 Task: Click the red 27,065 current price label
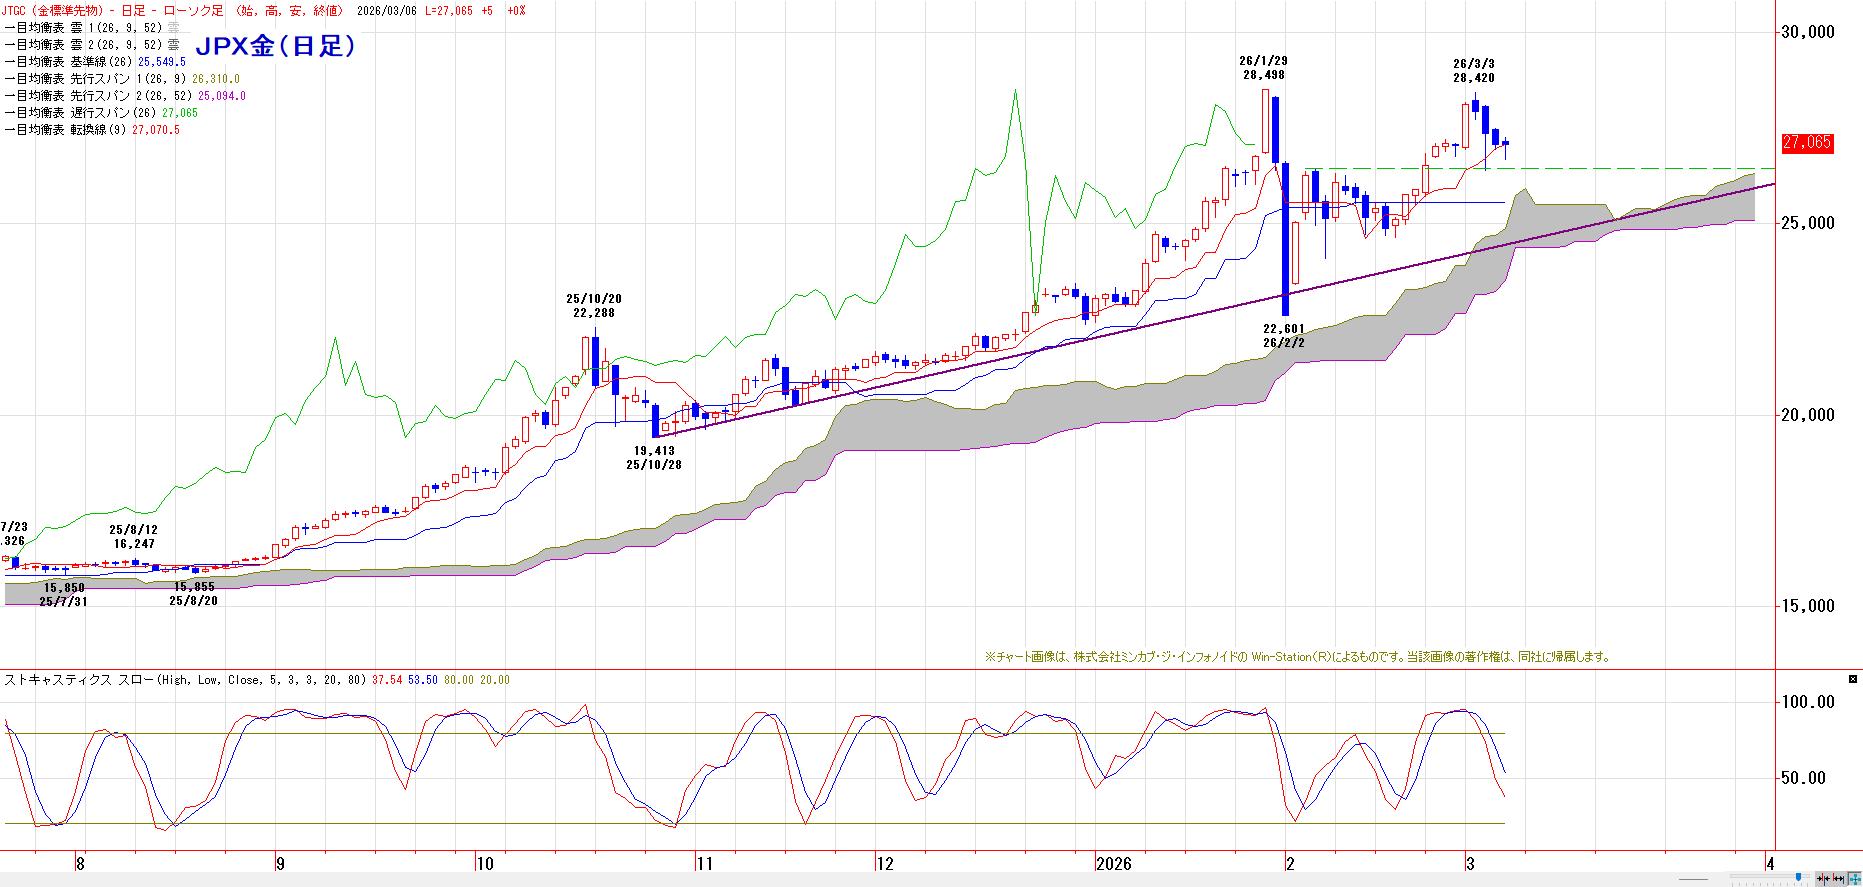1806,143
